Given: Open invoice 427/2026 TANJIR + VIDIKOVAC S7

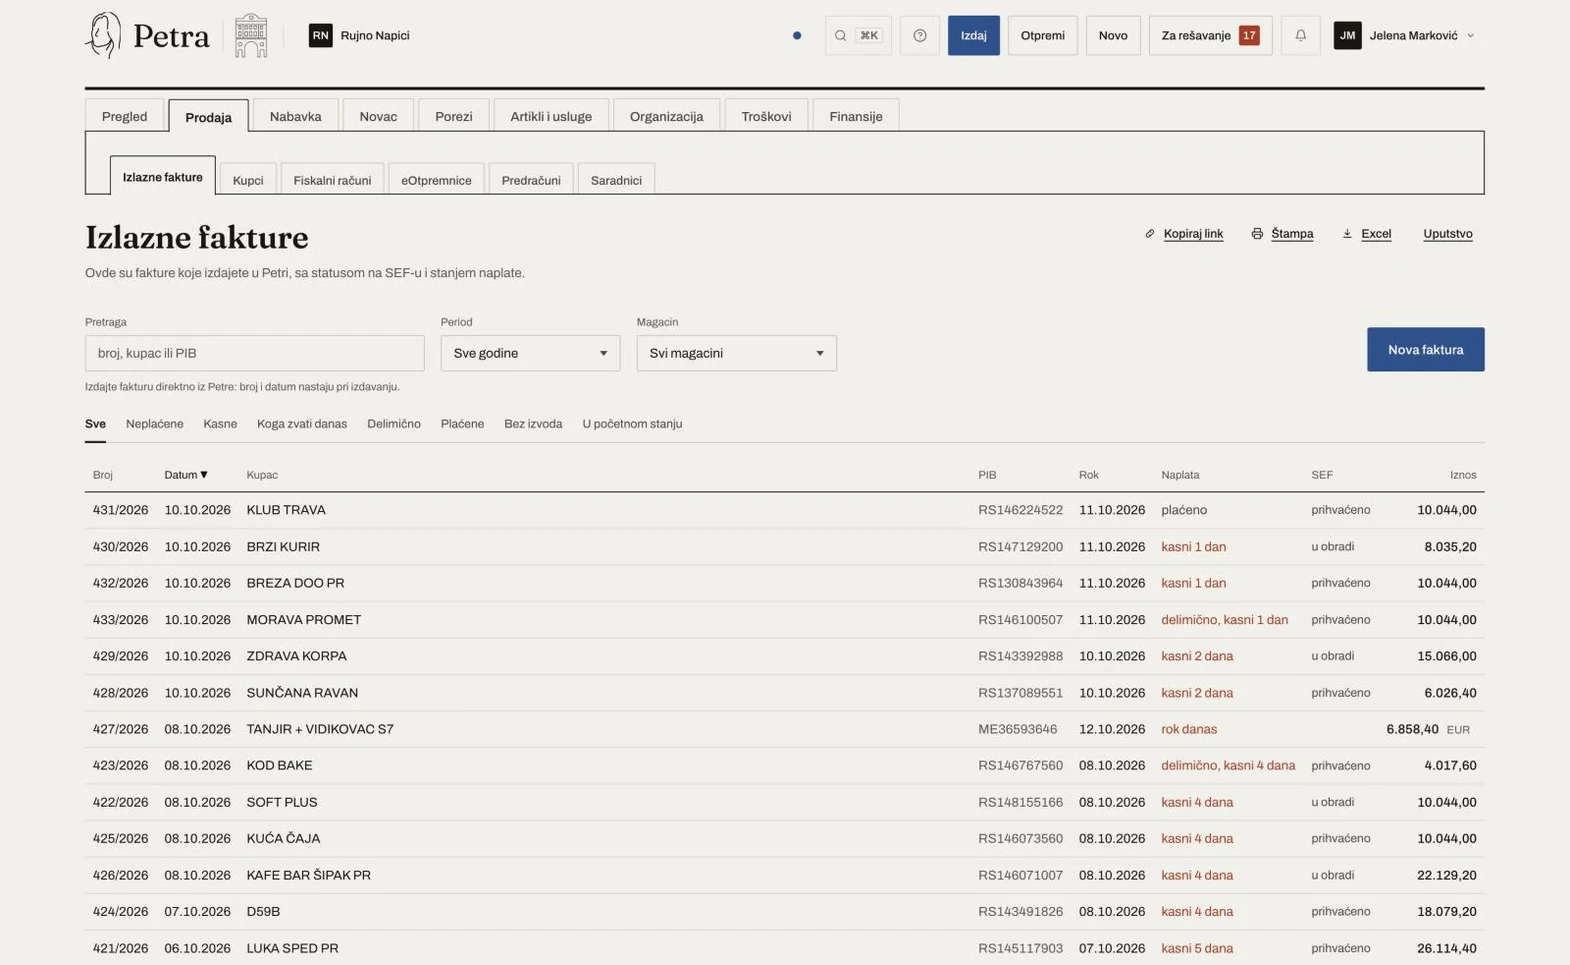Looking at the screenshot, I should (x=784, y=729).
